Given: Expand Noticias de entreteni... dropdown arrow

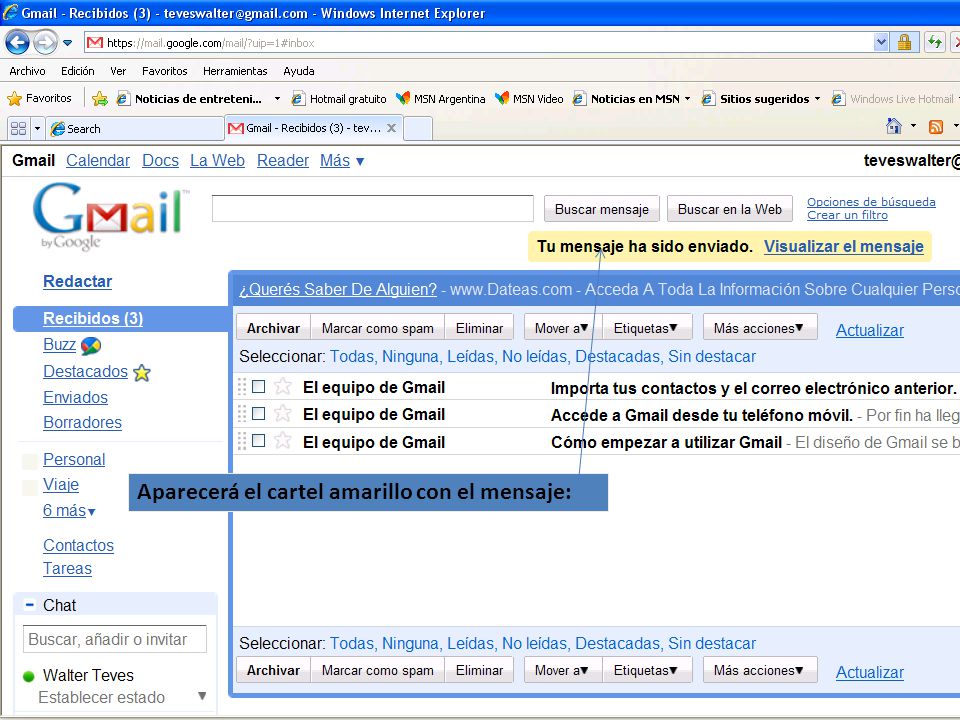Looking at the screenshot, I should pos(277,99).
